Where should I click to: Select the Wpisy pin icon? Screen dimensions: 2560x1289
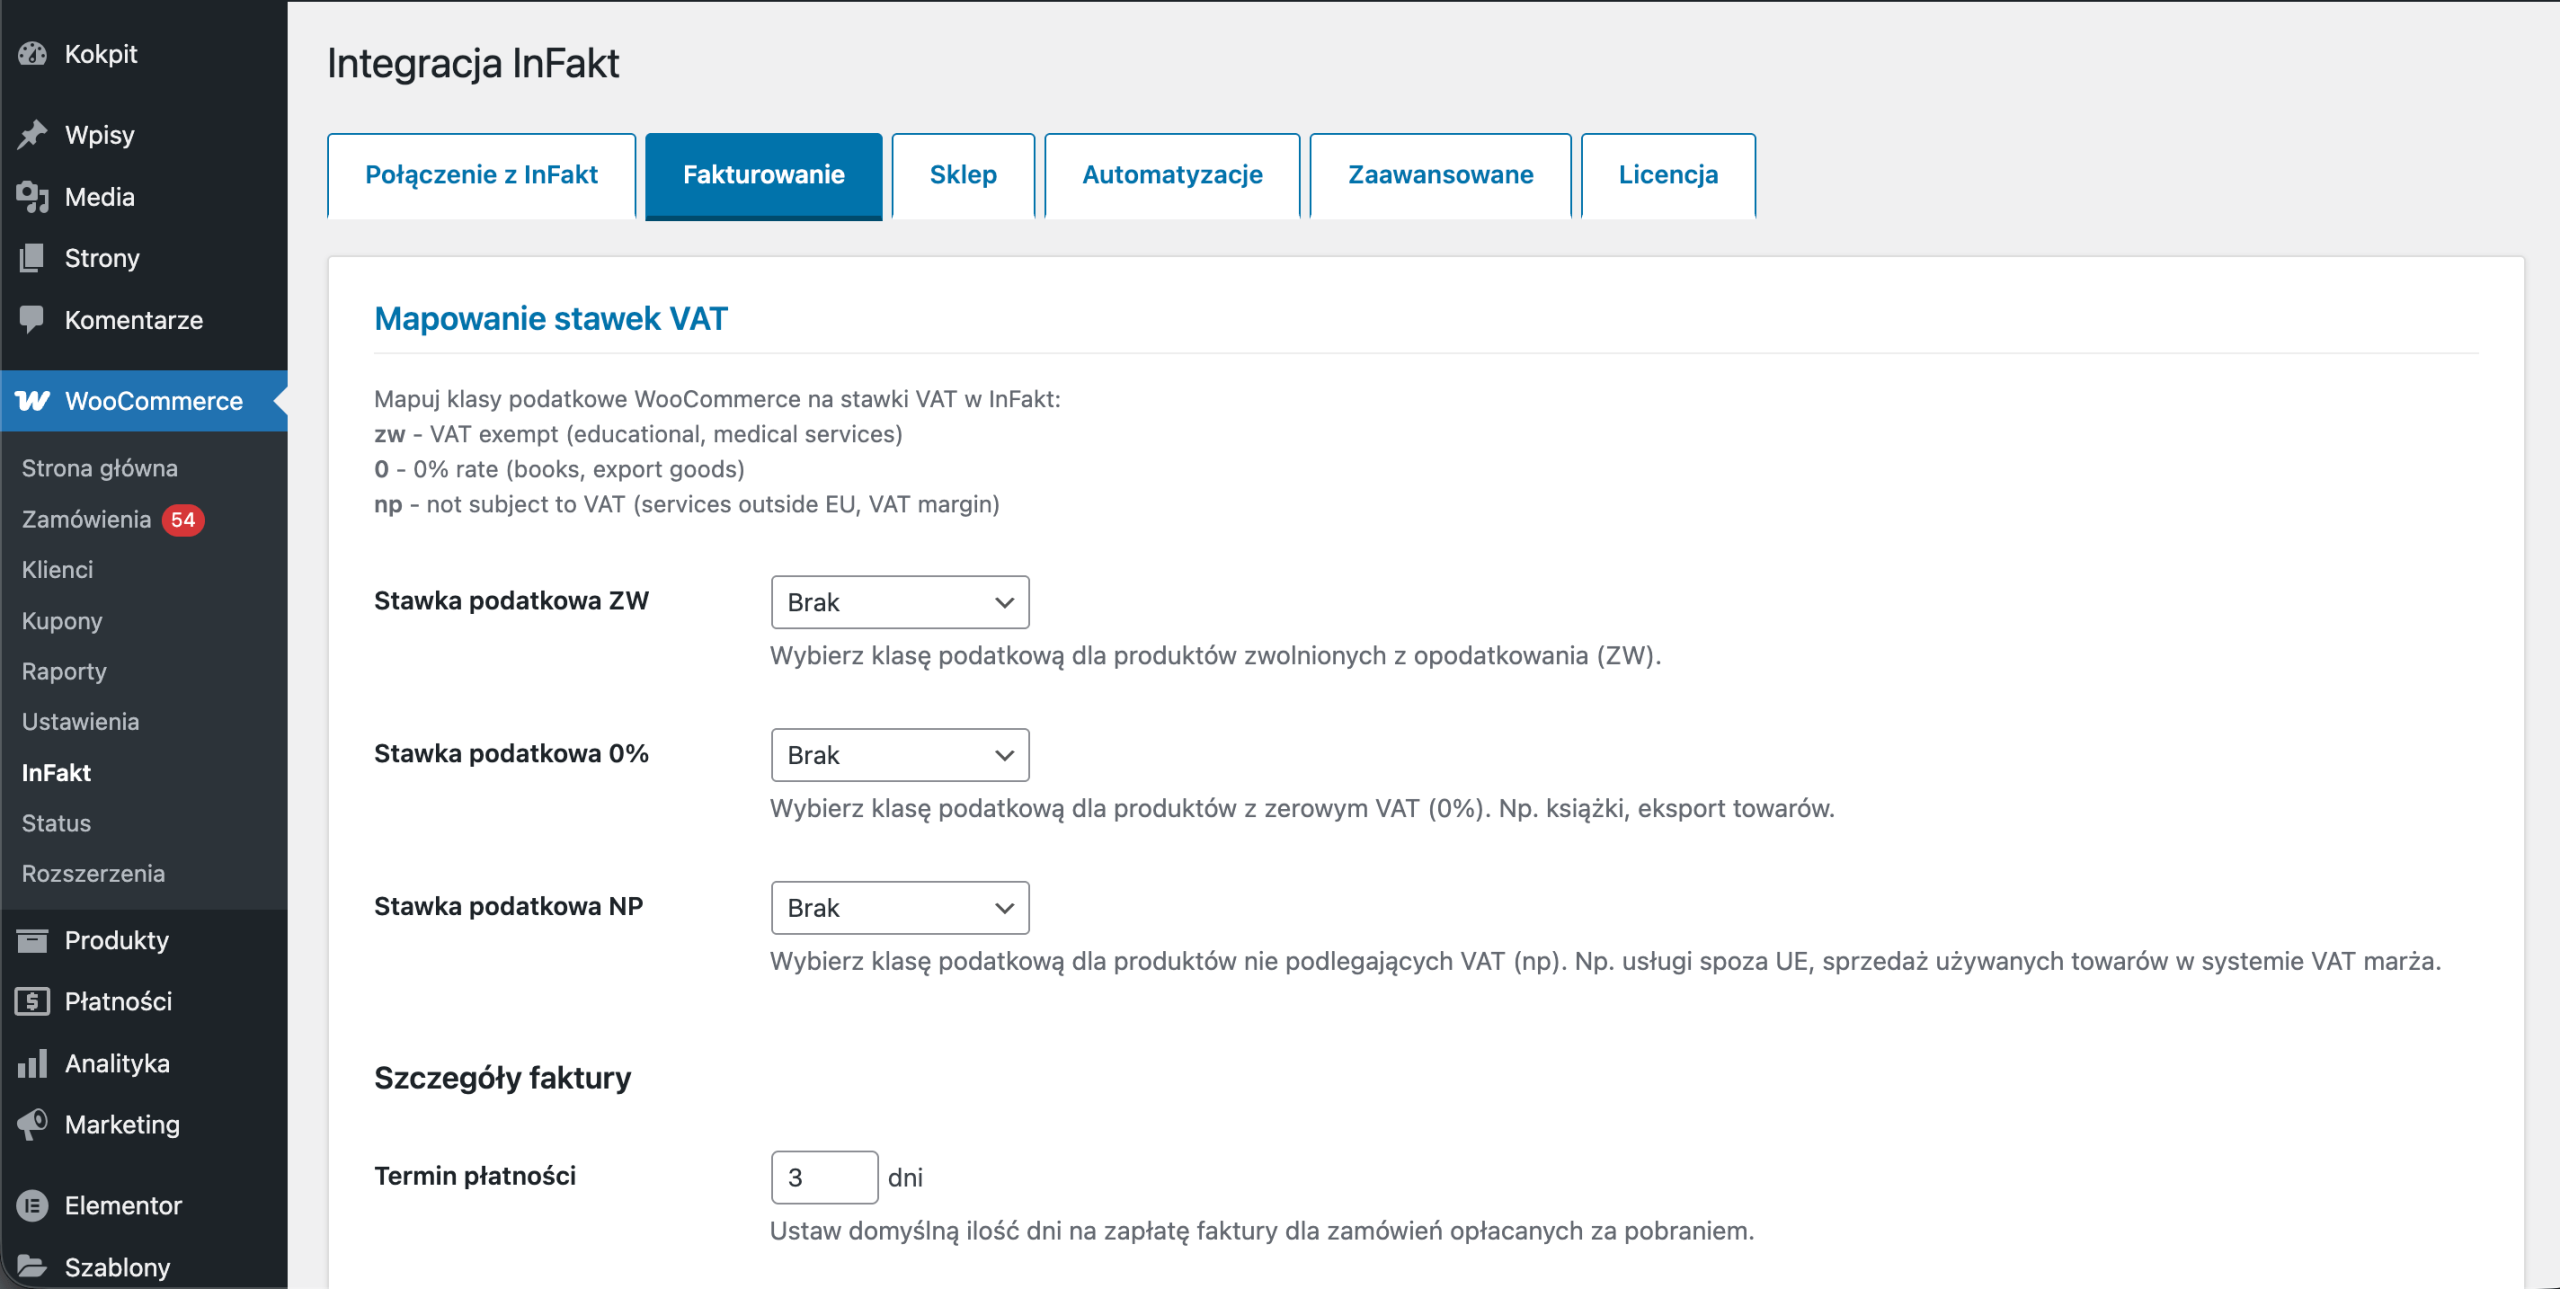pos(33,134)
